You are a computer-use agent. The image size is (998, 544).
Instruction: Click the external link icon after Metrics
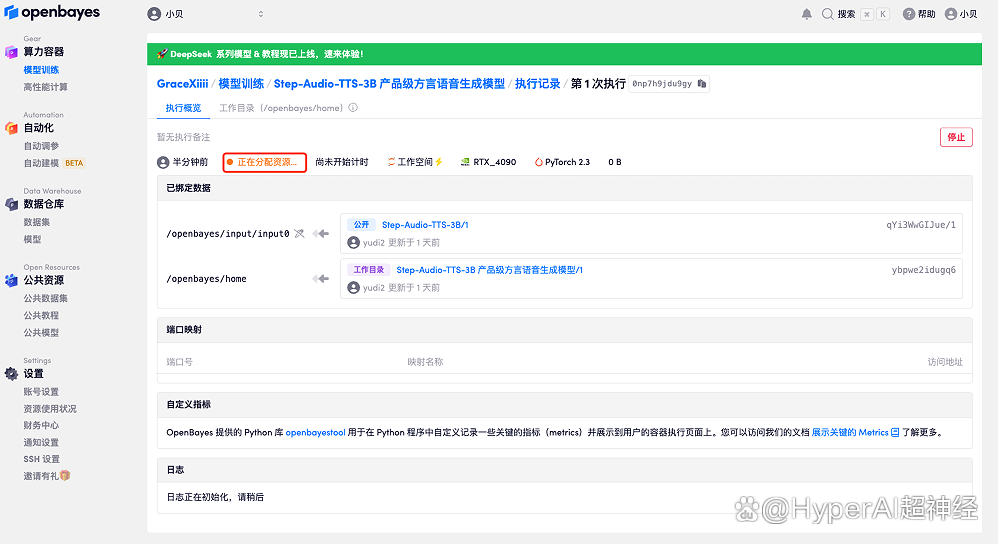895,432
